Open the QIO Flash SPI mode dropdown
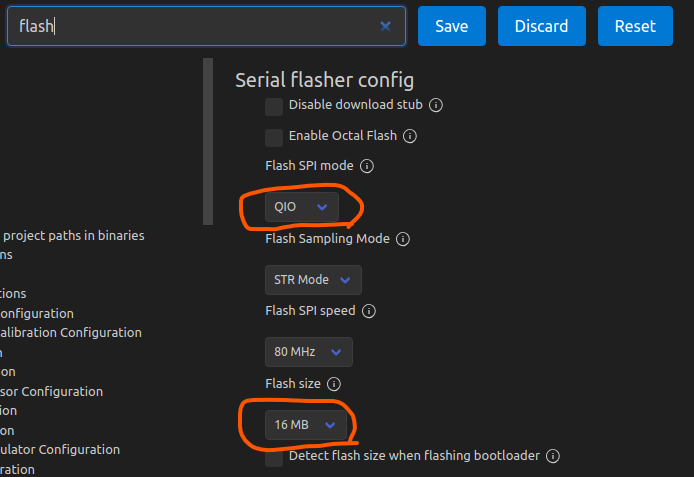The width and height of the screenshot is (694, 477). pos(301,207)
